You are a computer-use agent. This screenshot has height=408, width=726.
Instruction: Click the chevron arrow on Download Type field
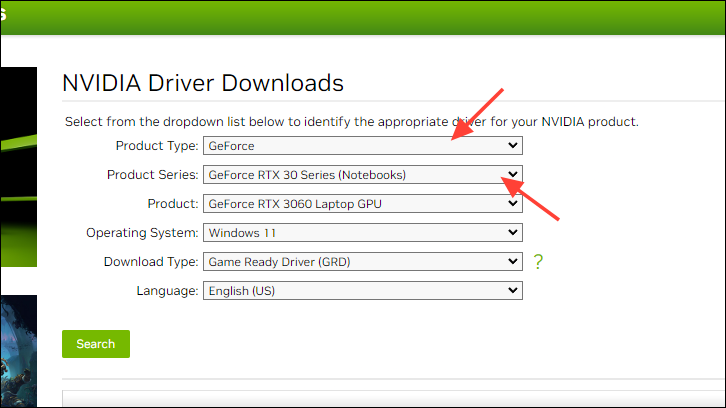pyautogui.click(x=513, y=262)
